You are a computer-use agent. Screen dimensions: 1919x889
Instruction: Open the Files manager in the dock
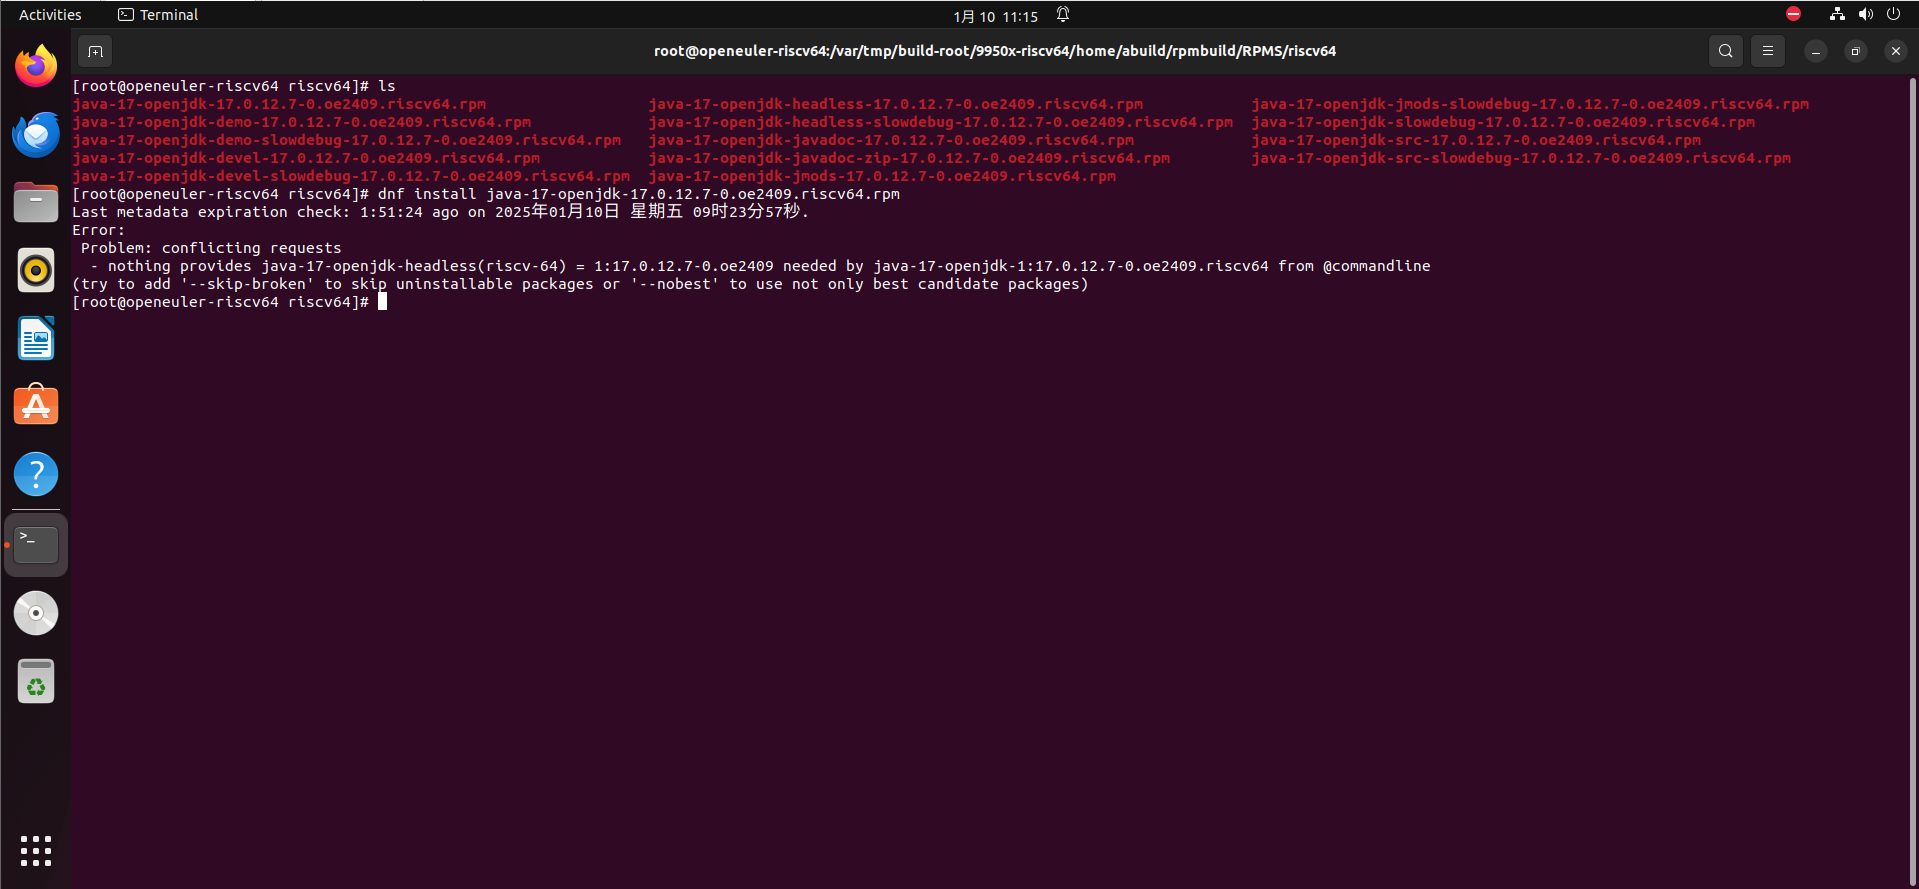pos(36,202)
